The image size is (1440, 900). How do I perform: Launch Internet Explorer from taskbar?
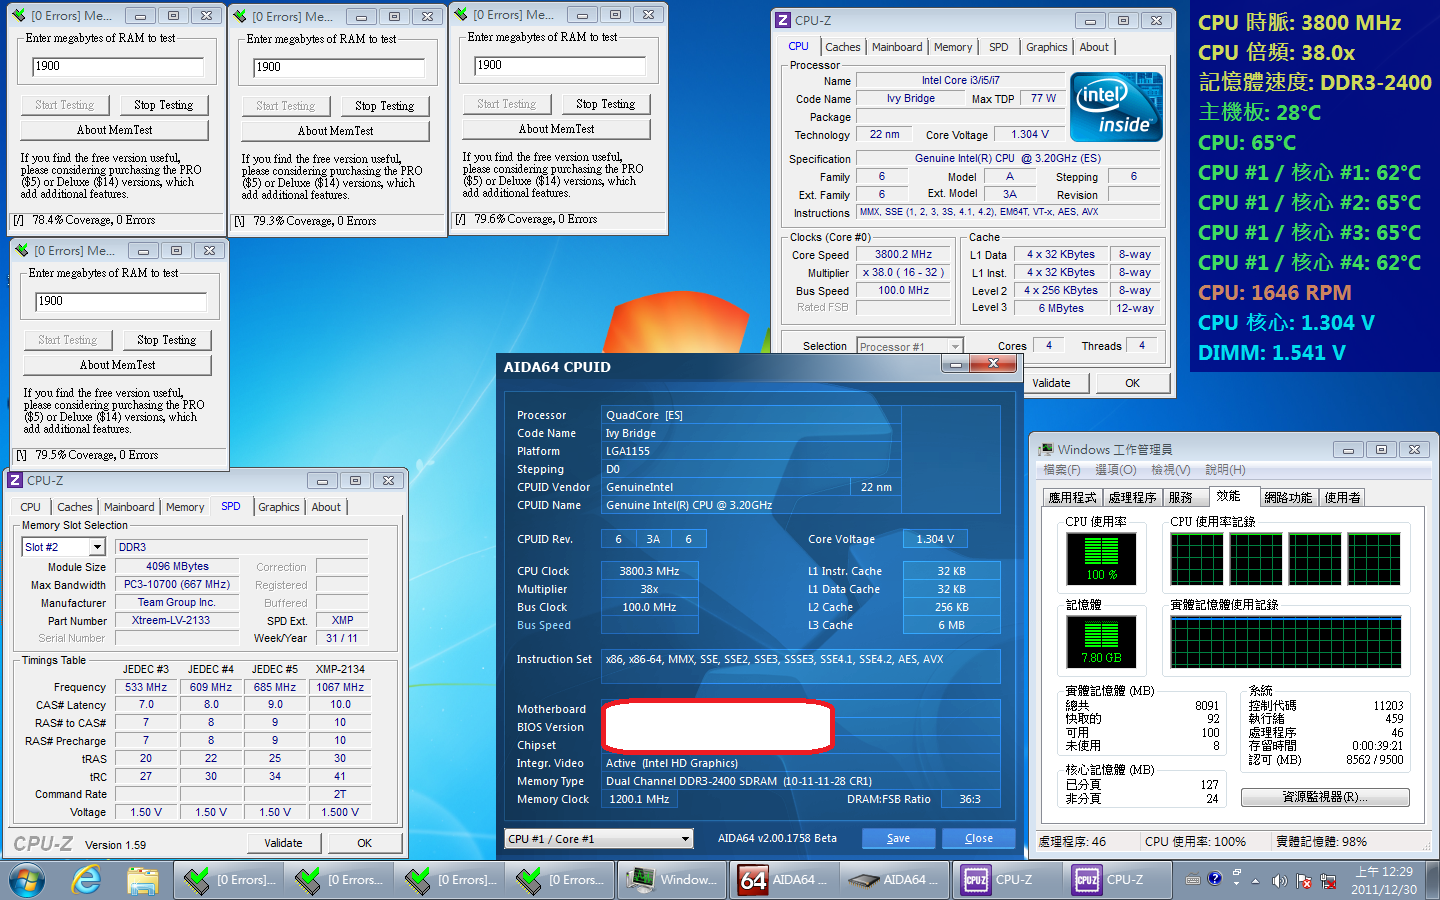[87, 880]
